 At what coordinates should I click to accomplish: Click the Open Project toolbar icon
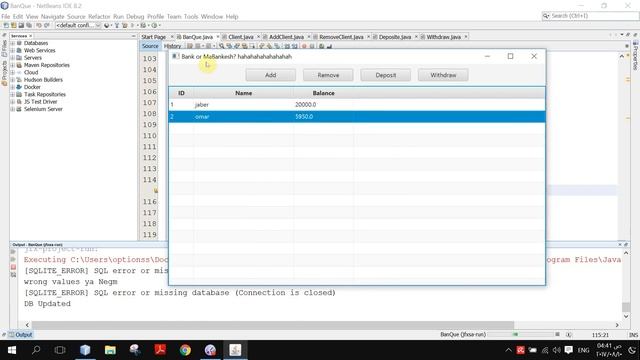(21, 25)
